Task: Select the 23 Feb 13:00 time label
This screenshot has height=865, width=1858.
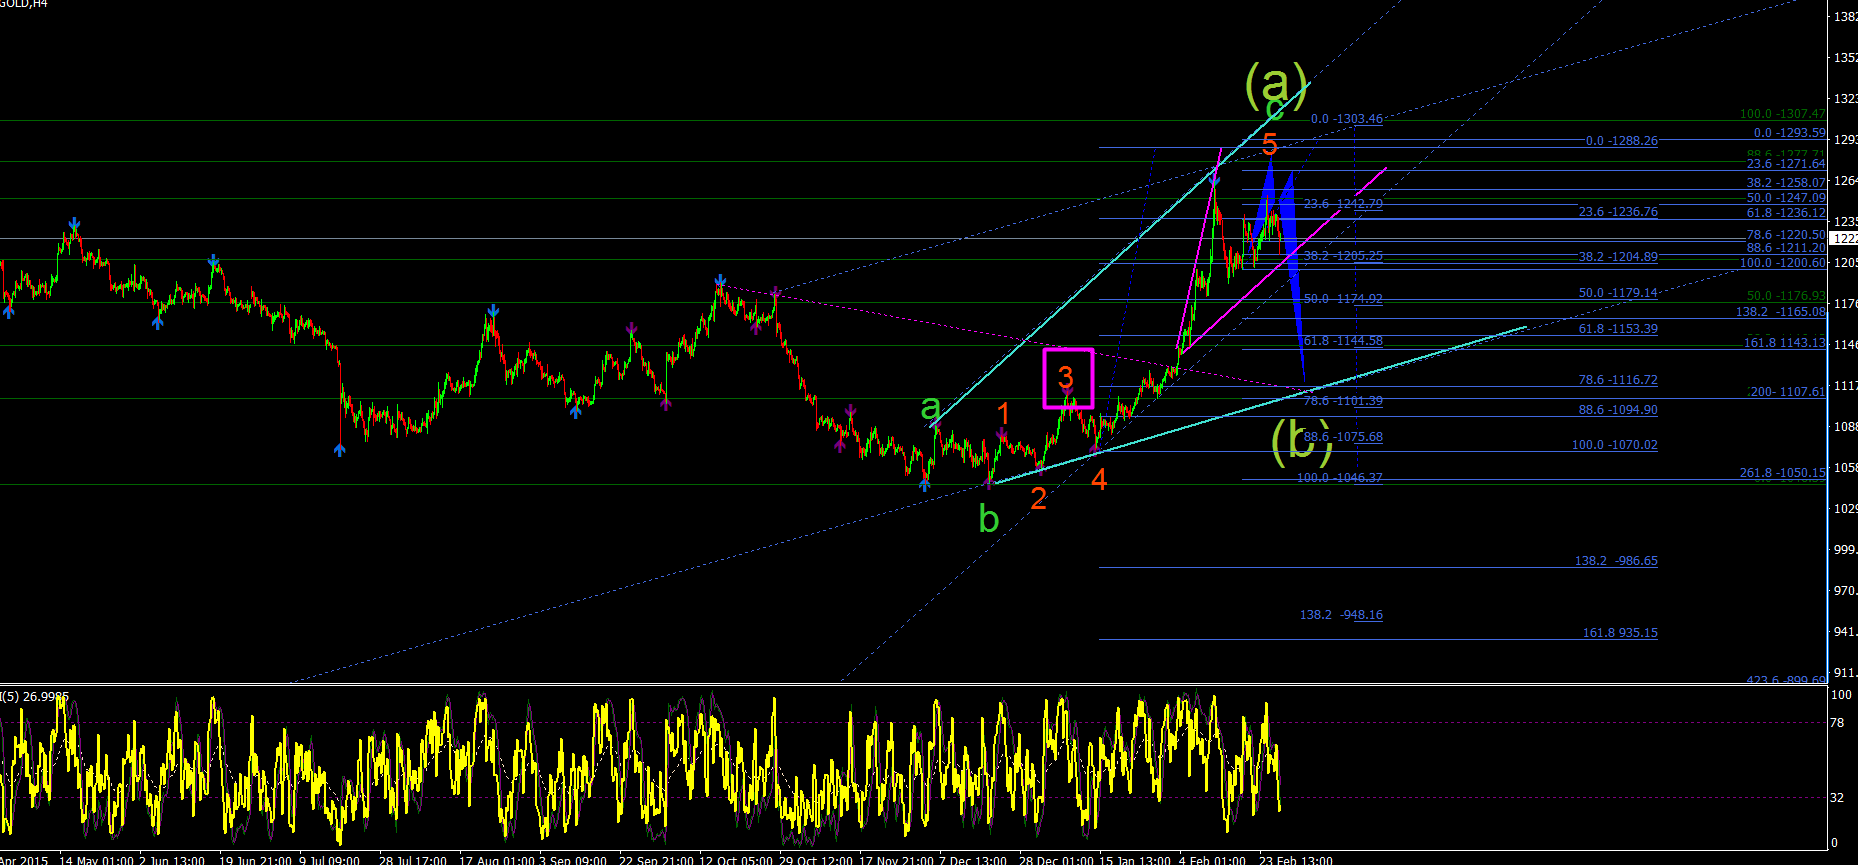Action: (1296, 860)
